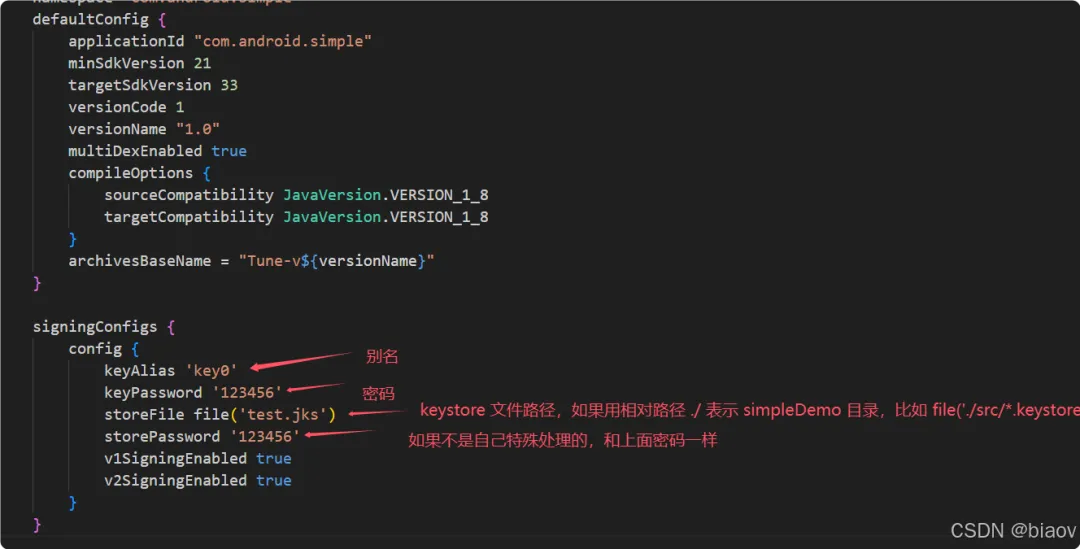The image size is (1080, 549).
Task: Click the config block name
Action: (x=95, y=349)
